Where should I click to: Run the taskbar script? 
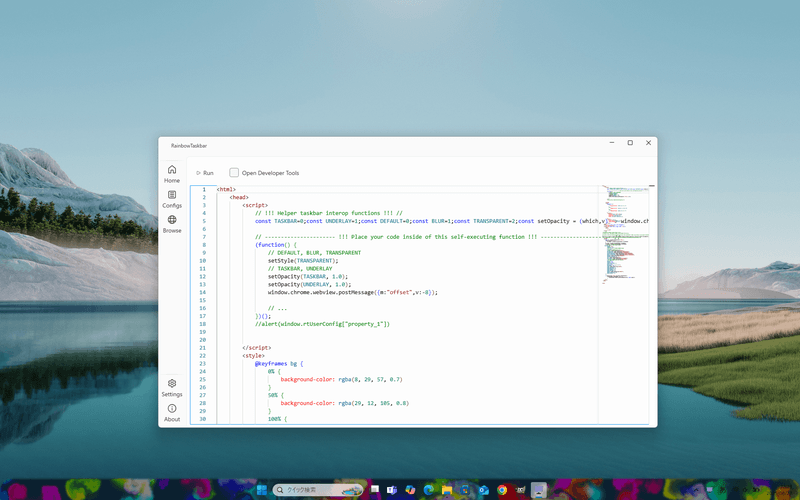(205, 173)
